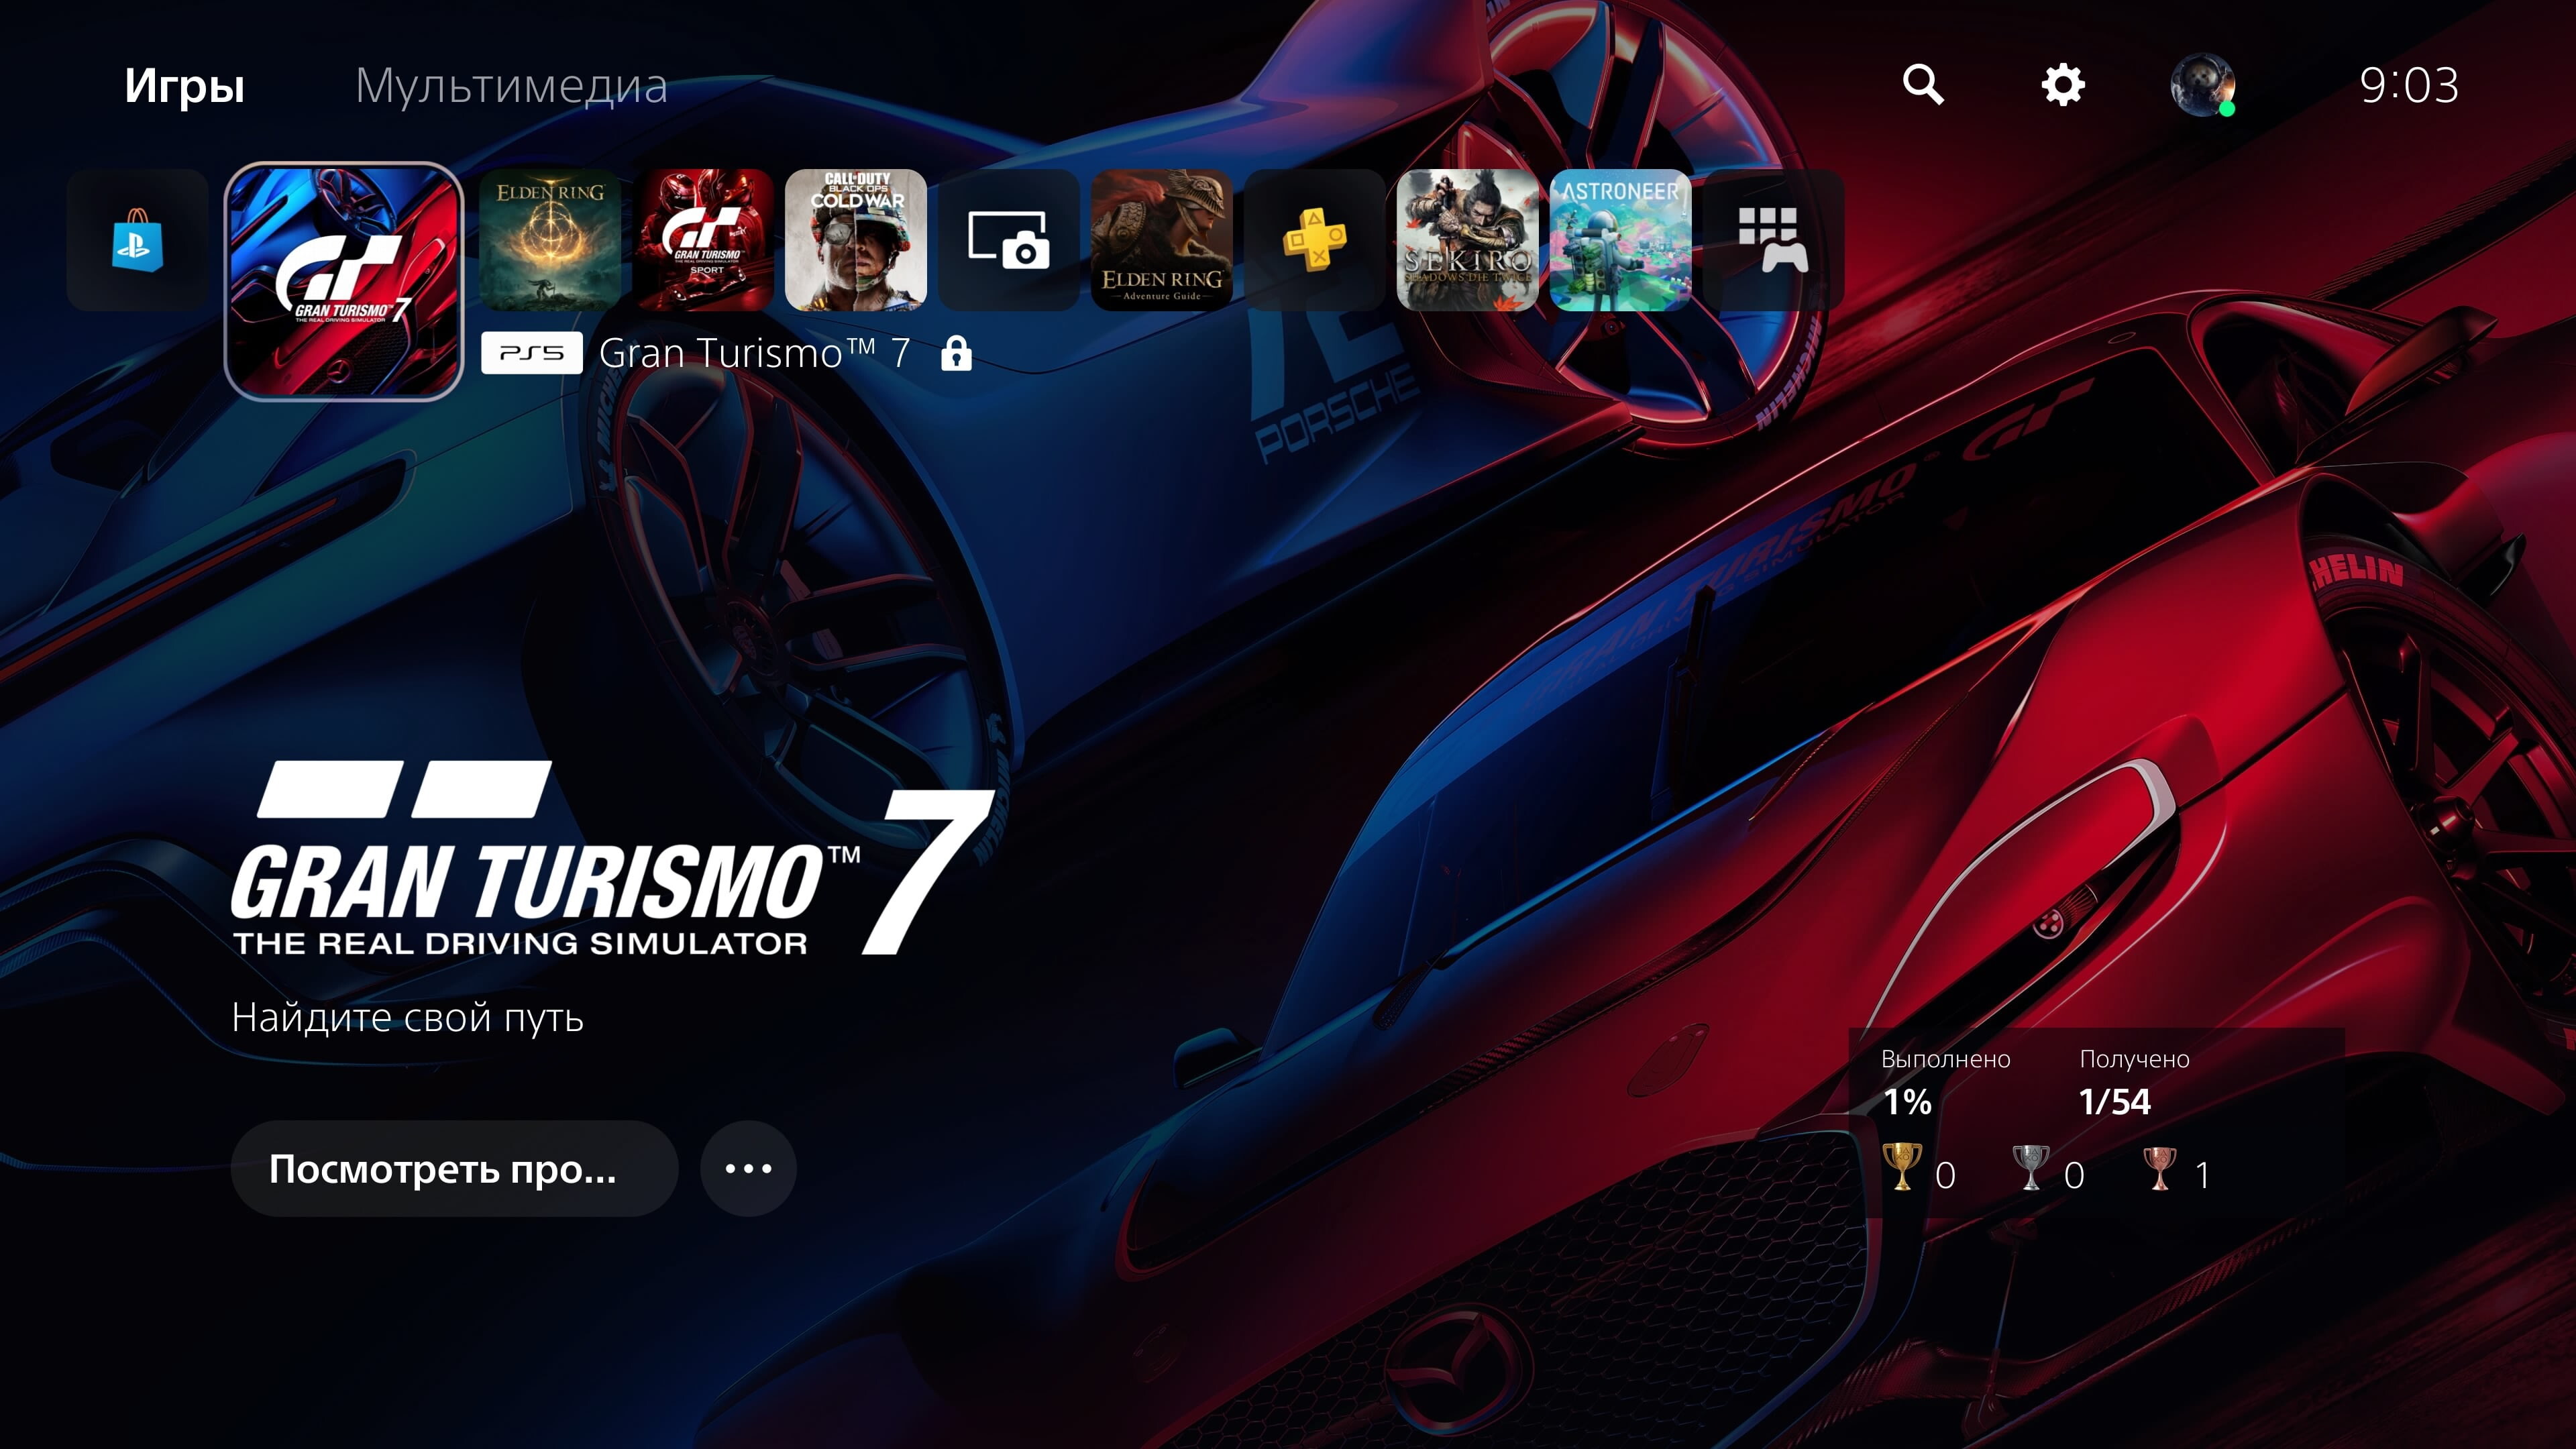Click the Получено 1/54 trophy count
This screenshot has width=2576, height=1449.
click(2134, 1083)
